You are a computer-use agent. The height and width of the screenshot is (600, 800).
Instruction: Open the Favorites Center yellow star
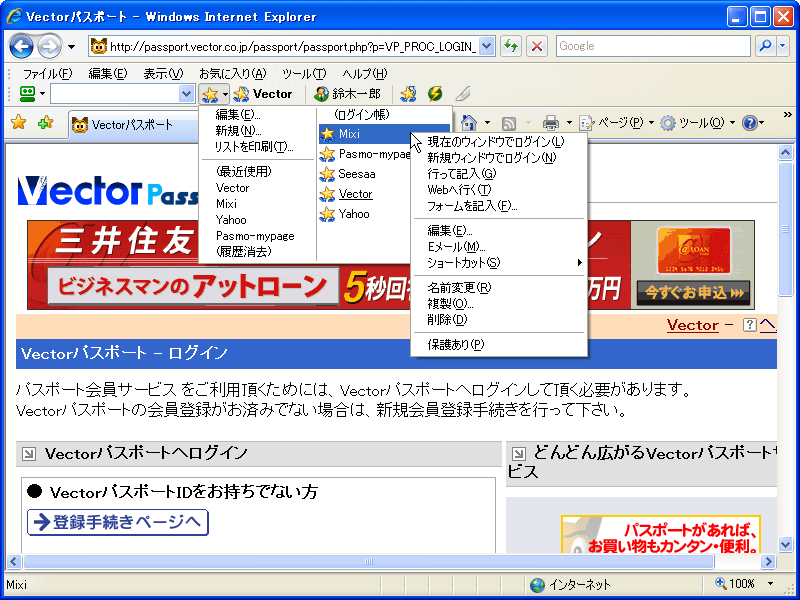point(18,122)
